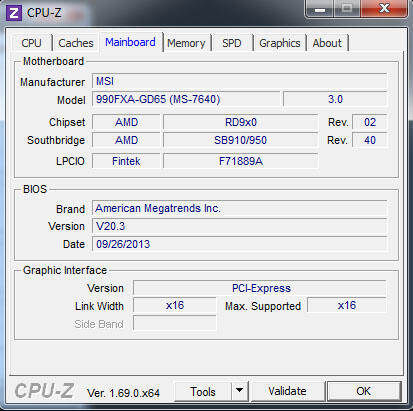Screen dimensions: 413x411
Task: Click the graphic interface version PCI-Express
Action: pyautogui.click(x=260, y=288)
